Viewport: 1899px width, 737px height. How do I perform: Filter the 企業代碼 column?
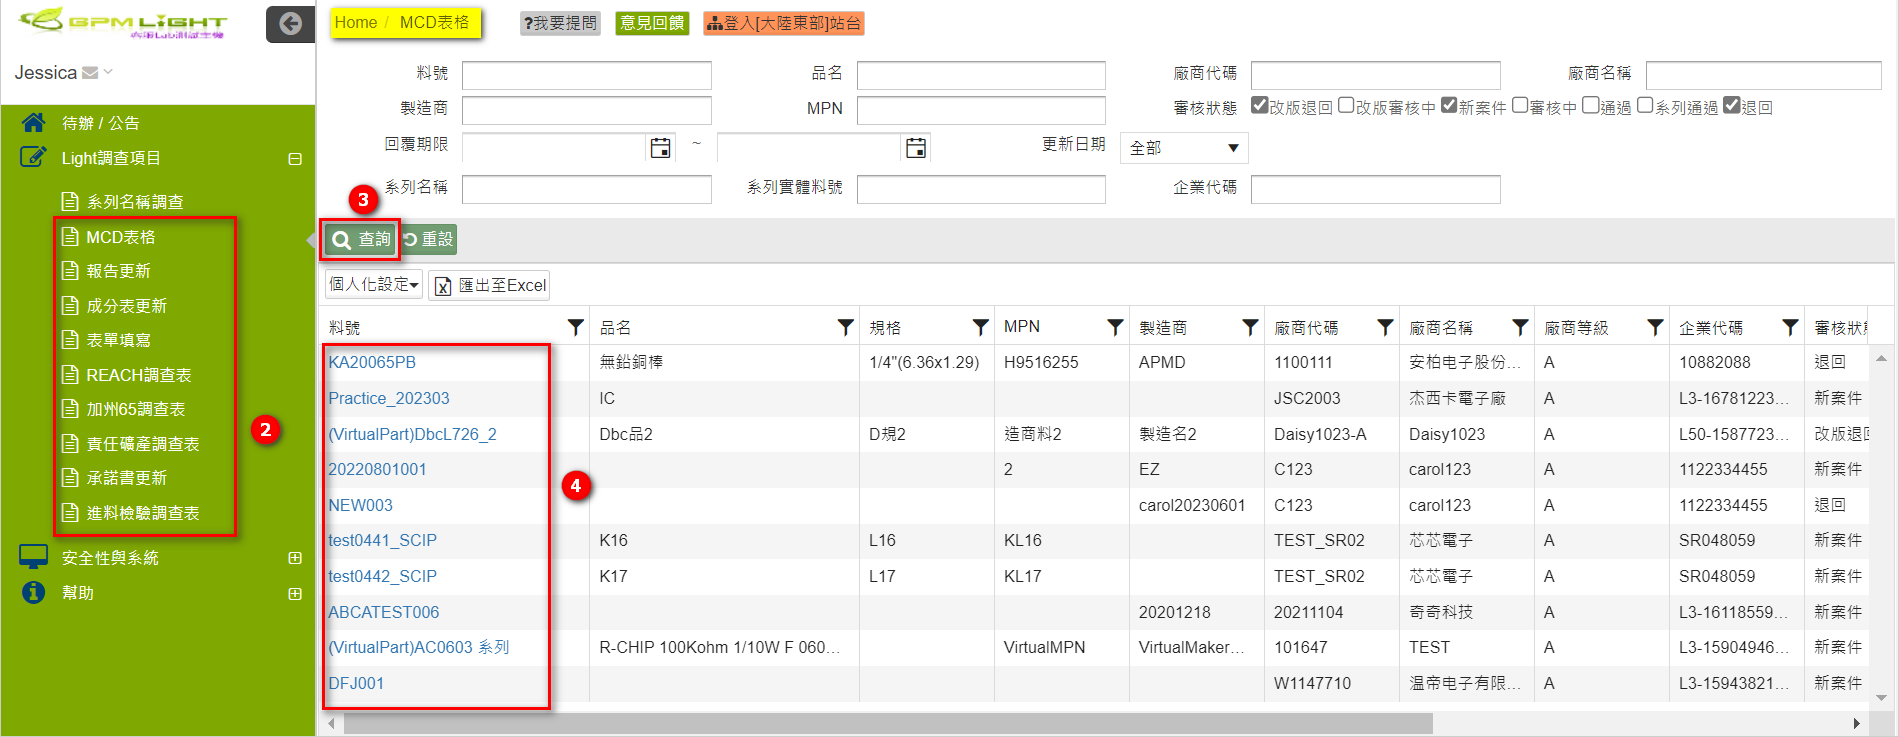1791,327
